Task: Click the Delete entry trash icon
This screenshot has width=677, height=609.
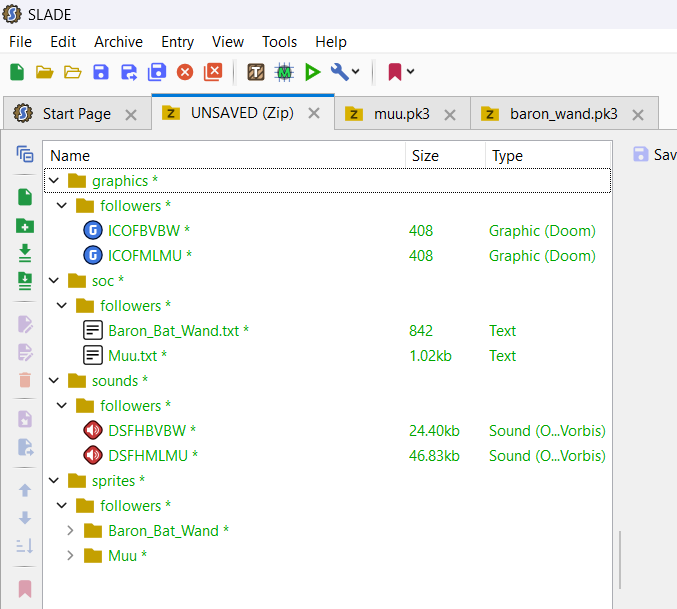Action: [25, 380]
